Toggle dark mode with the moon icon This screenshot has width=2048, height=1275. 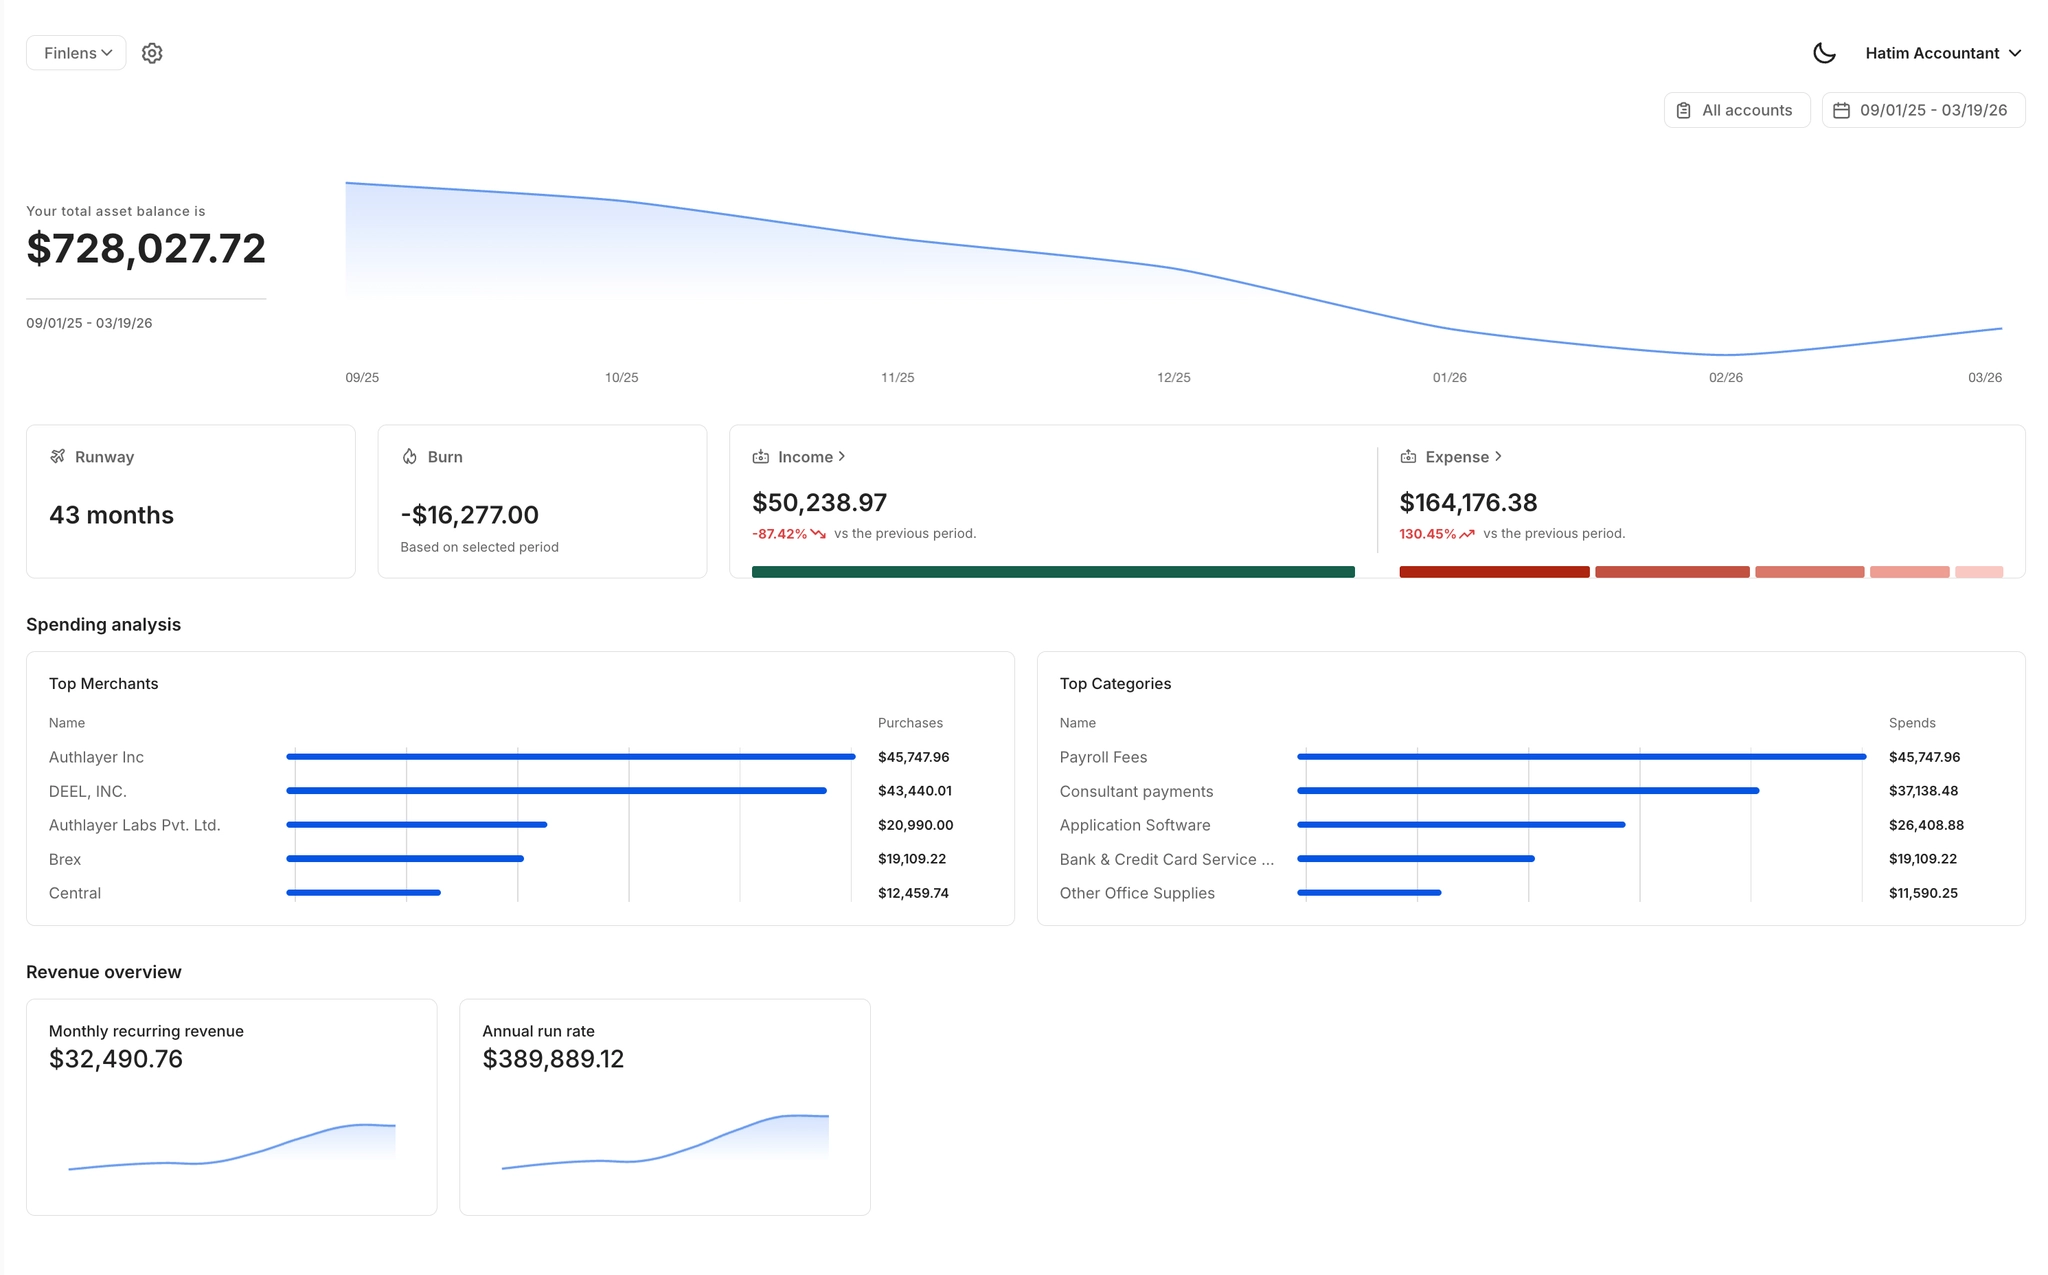[x=1824, y=53]
